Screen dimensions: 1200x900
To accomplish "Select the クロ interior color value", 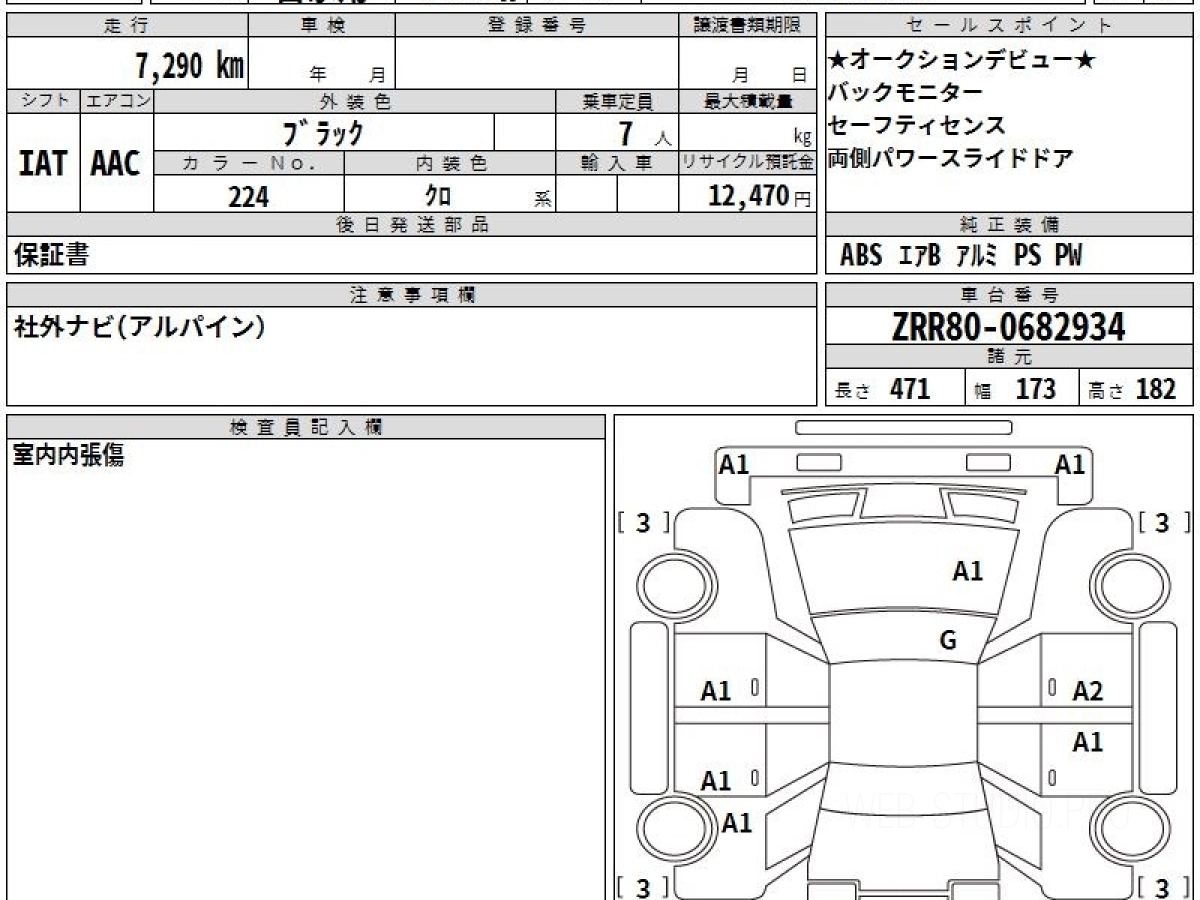I will pyautogui.click(x=438, y=196).
